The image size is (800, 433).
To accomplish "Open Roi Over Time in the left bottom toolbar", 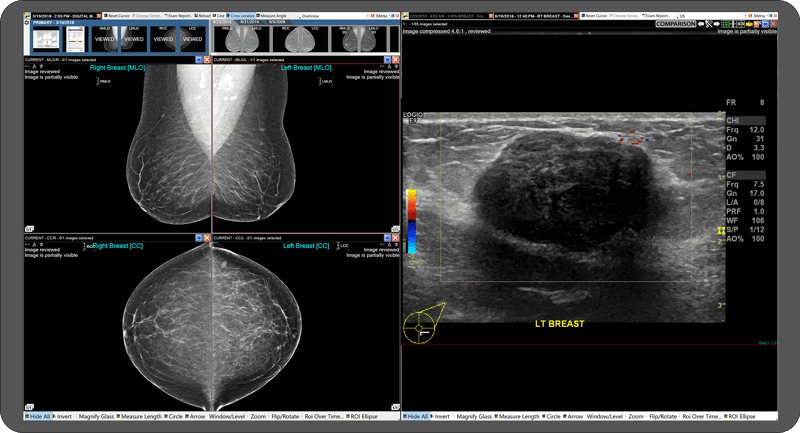I will [x=323, y=417].
